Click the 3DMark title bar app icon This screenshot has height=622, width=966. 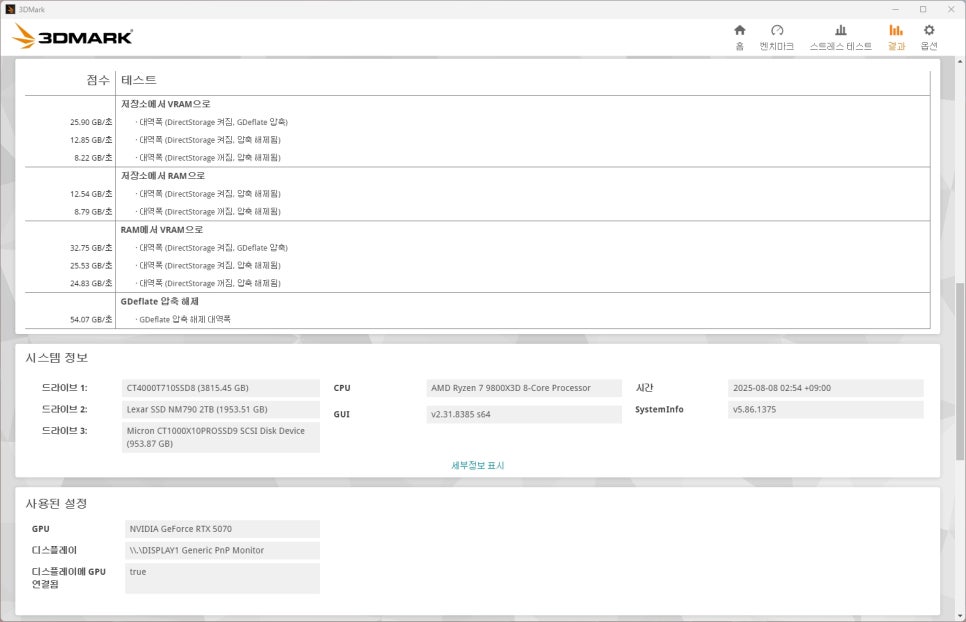pyautogui.click(x=10, y=9)
